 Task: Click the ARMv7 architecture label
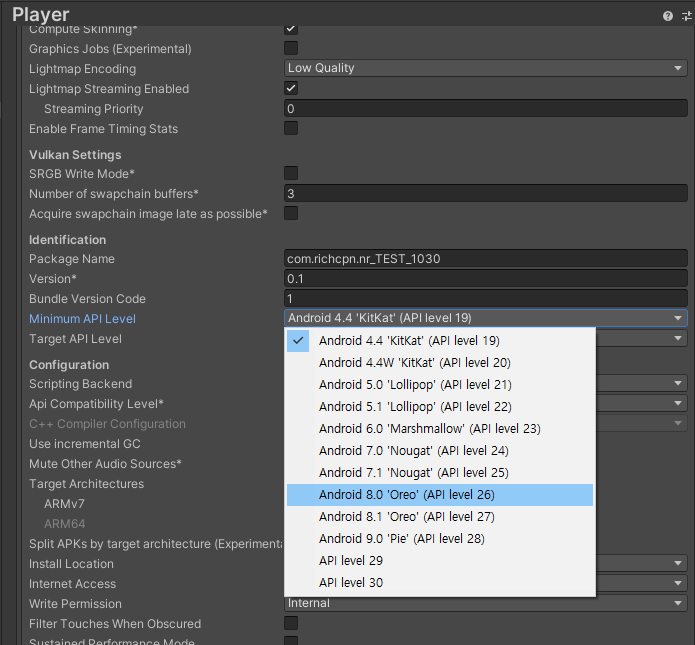(64, 504)
